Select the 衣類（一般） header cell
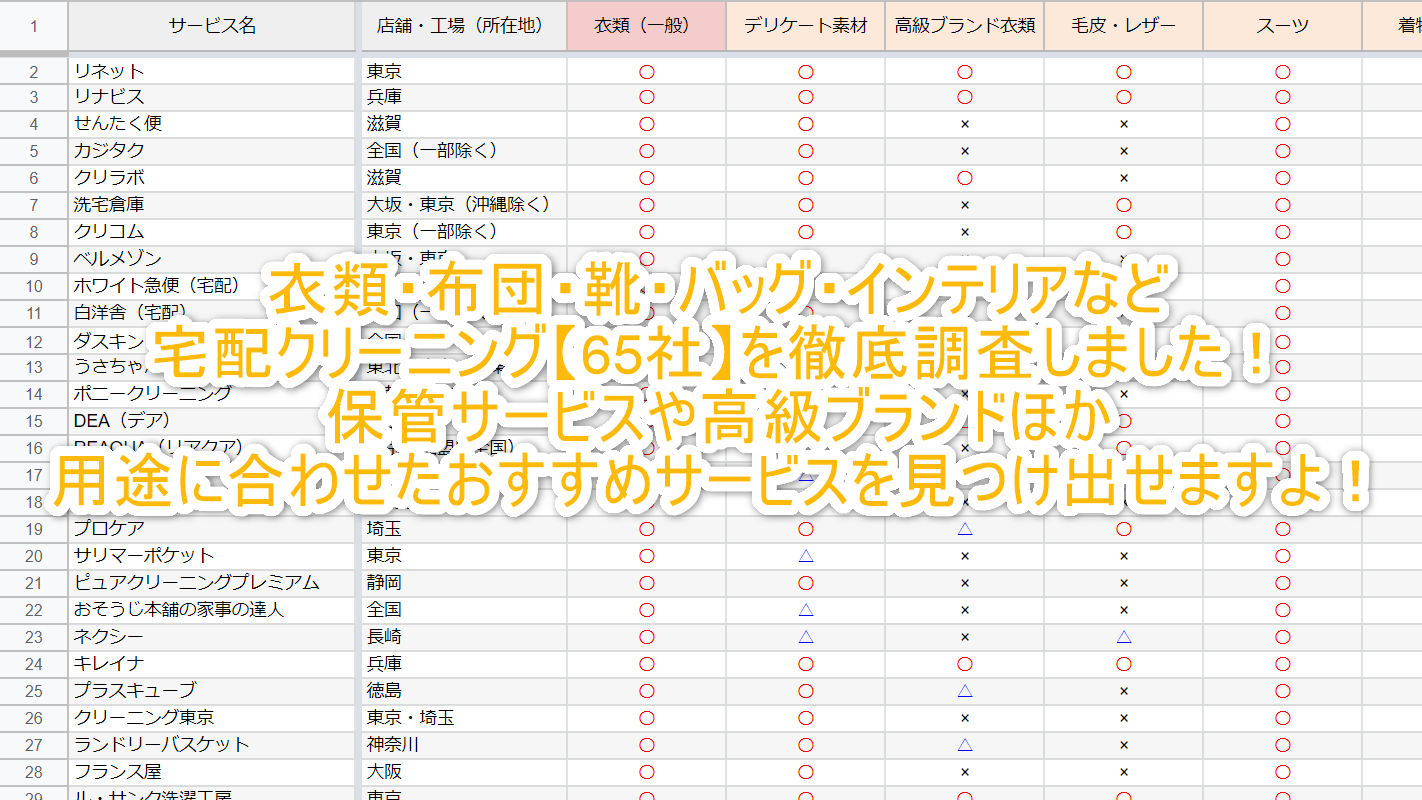1422x800 pixels. click(x=646, y=26)
